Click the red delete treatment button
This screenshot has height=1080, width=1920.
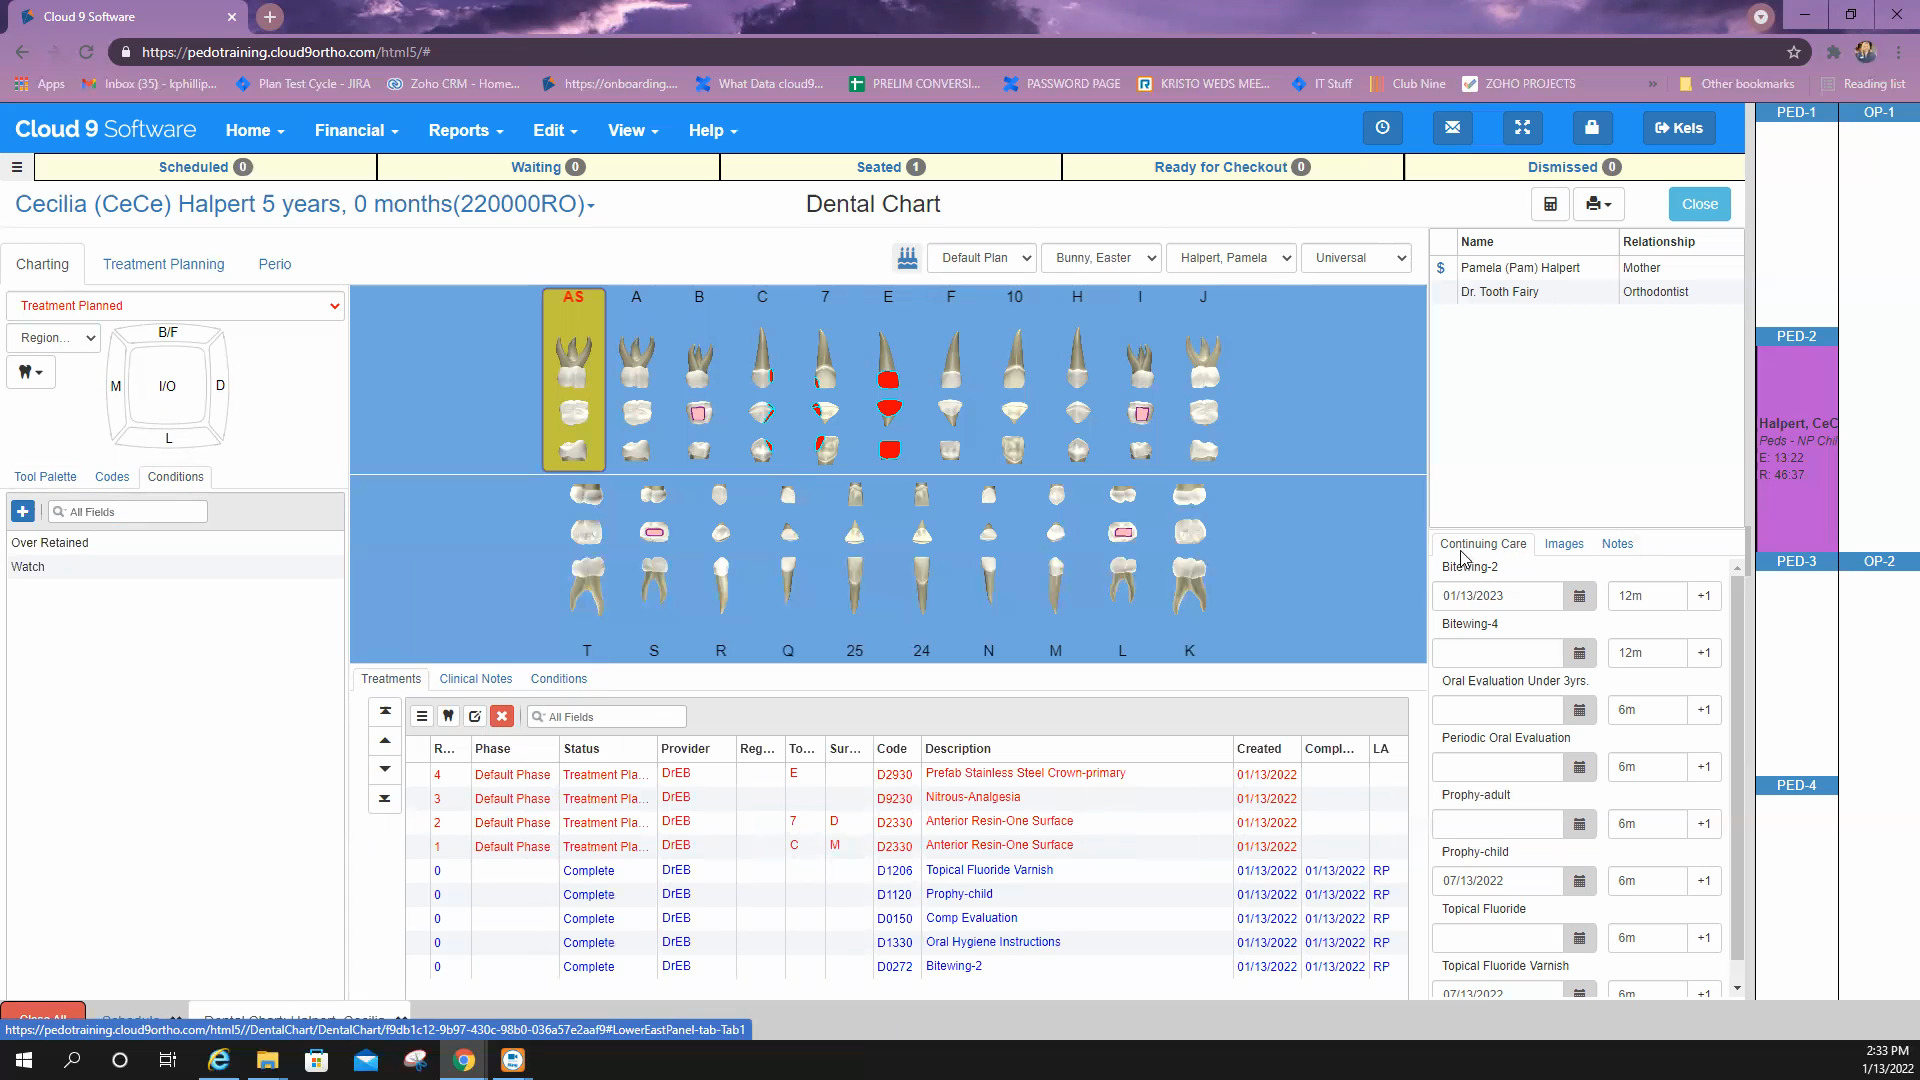click(502, 716)
